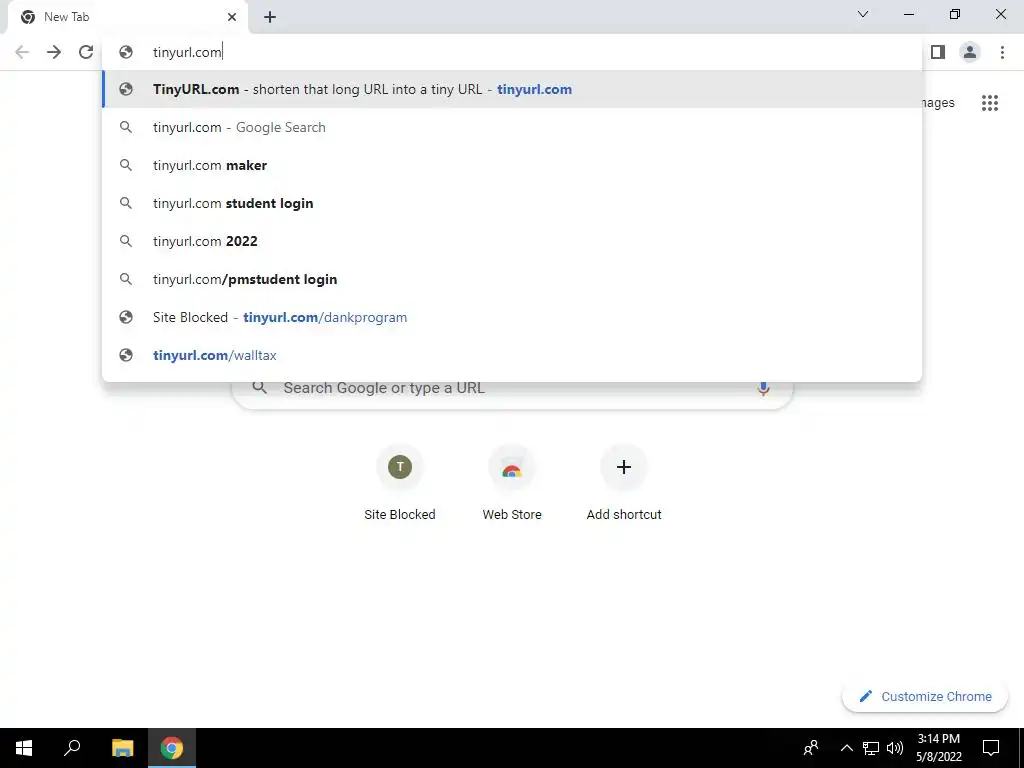1024x768 pixels.
Task: Open a new tab with plus button
Action: (x=270, y=18)
